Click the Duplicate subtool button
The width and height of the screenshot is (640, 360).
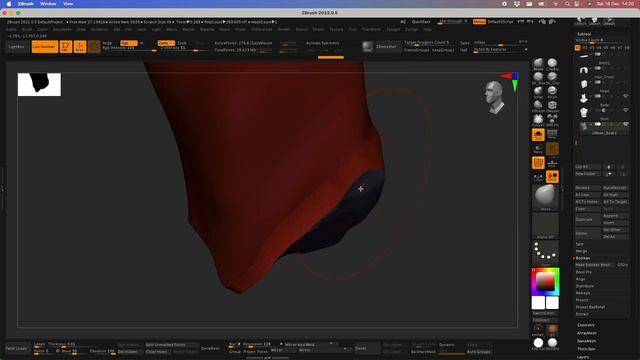click(x=588, y=219)
